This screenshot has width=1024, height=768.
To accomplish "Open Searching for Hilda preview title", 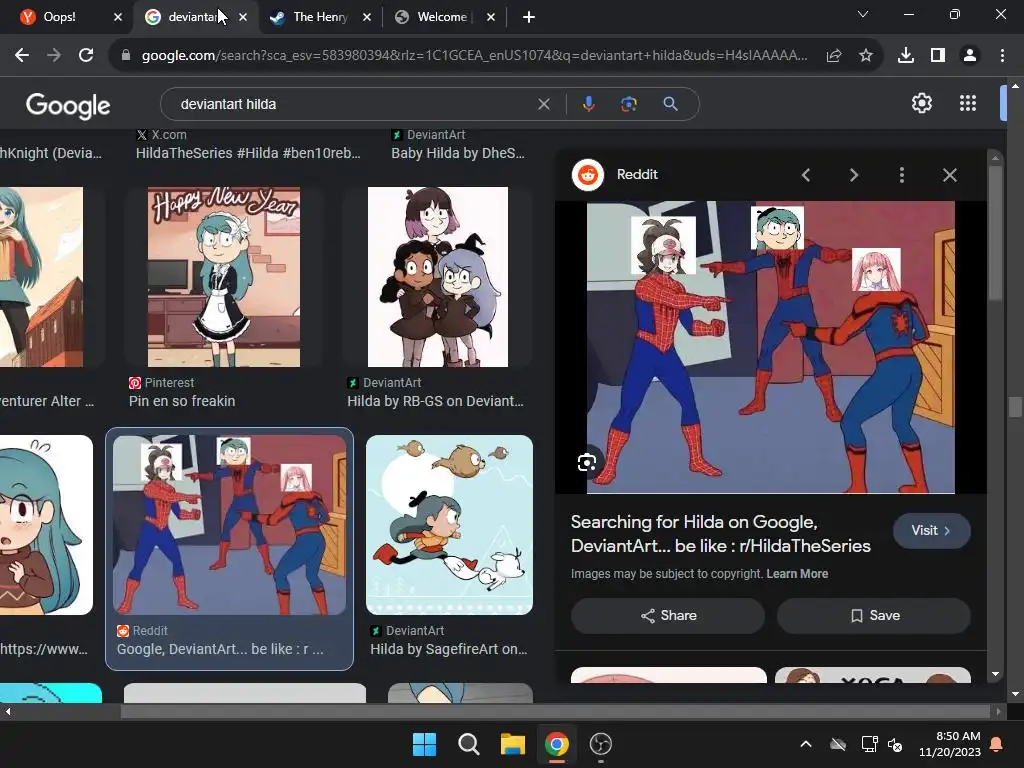I will (720, 534).
